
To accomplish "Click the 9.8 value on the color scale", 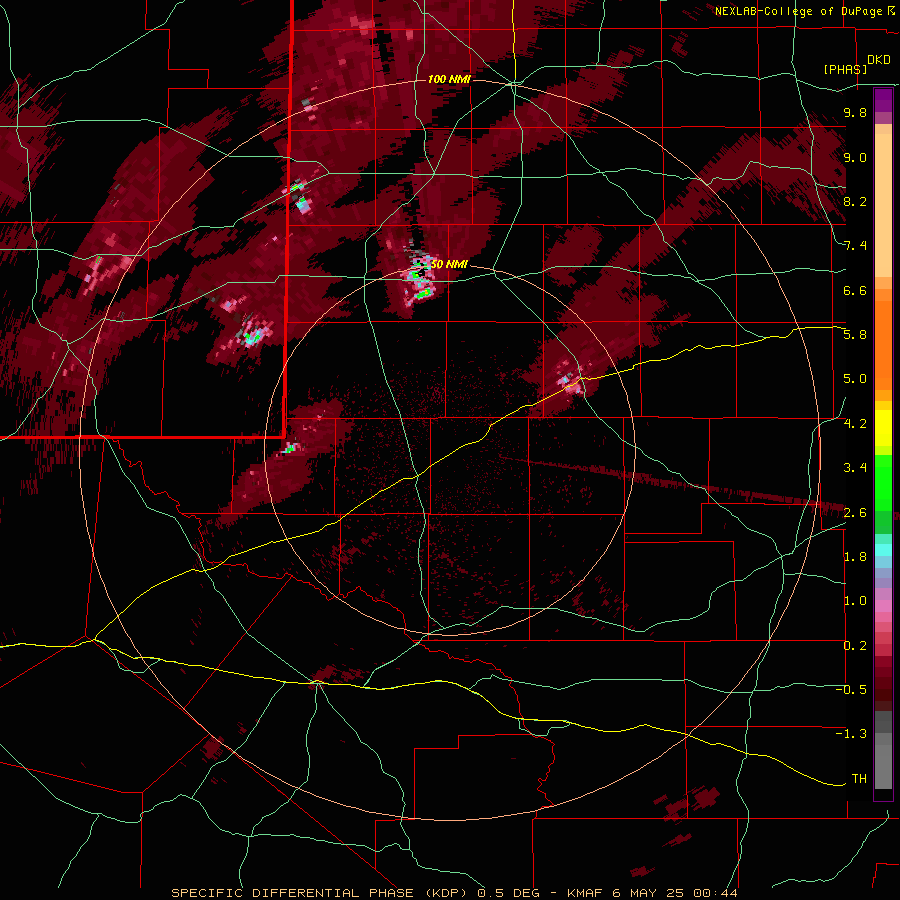I will click(855, 112).
